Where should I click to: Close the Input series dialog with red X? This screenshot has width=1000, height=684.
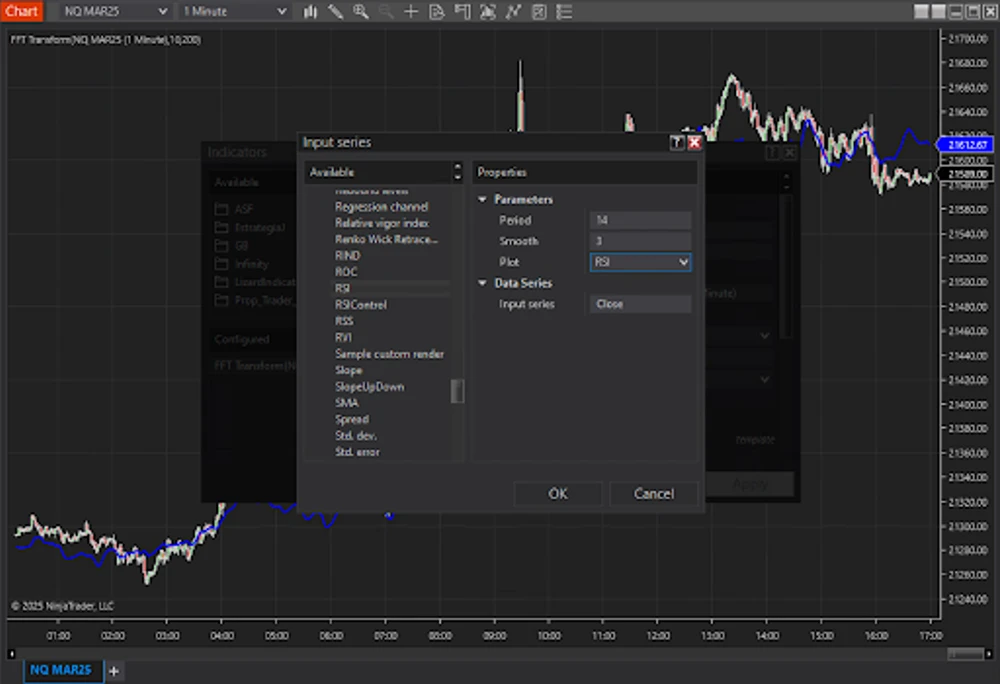[695, 143]
